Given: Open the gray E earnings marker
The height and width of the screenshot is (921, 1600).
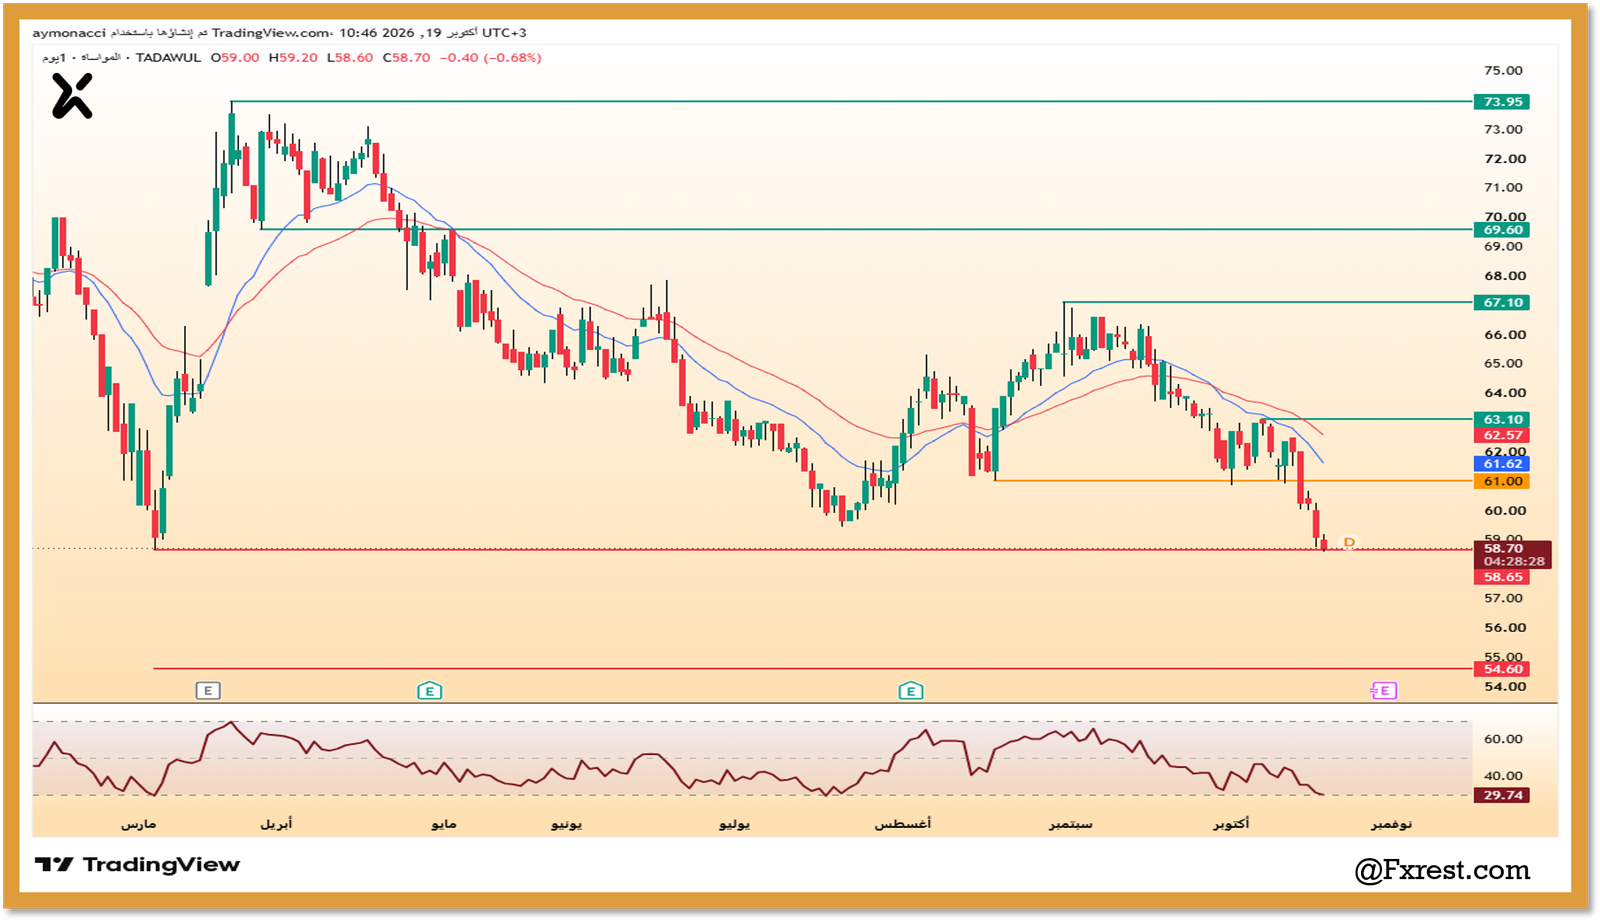Looking at the screenshot, I should [207, 691].
